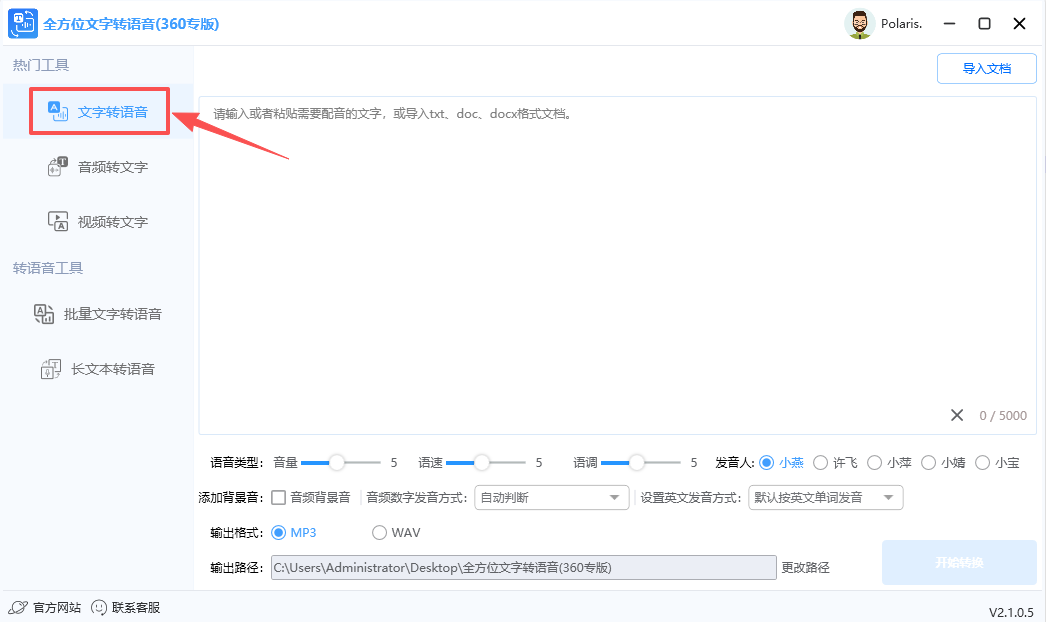The height and width of the screenshot is (622, 1046).
Task: Enable the 音频背景音 checkbox
Action: point(277,497)
